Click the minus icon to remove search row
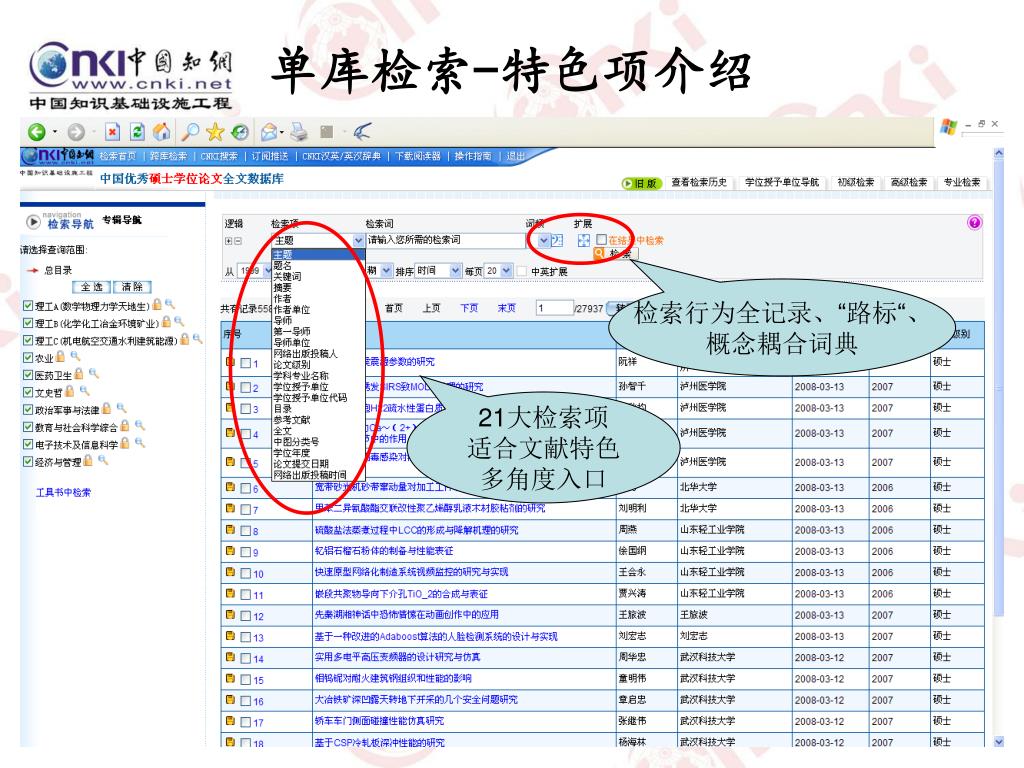Image resolution: width=1024 pixels, height=768 pixels. 238,241
